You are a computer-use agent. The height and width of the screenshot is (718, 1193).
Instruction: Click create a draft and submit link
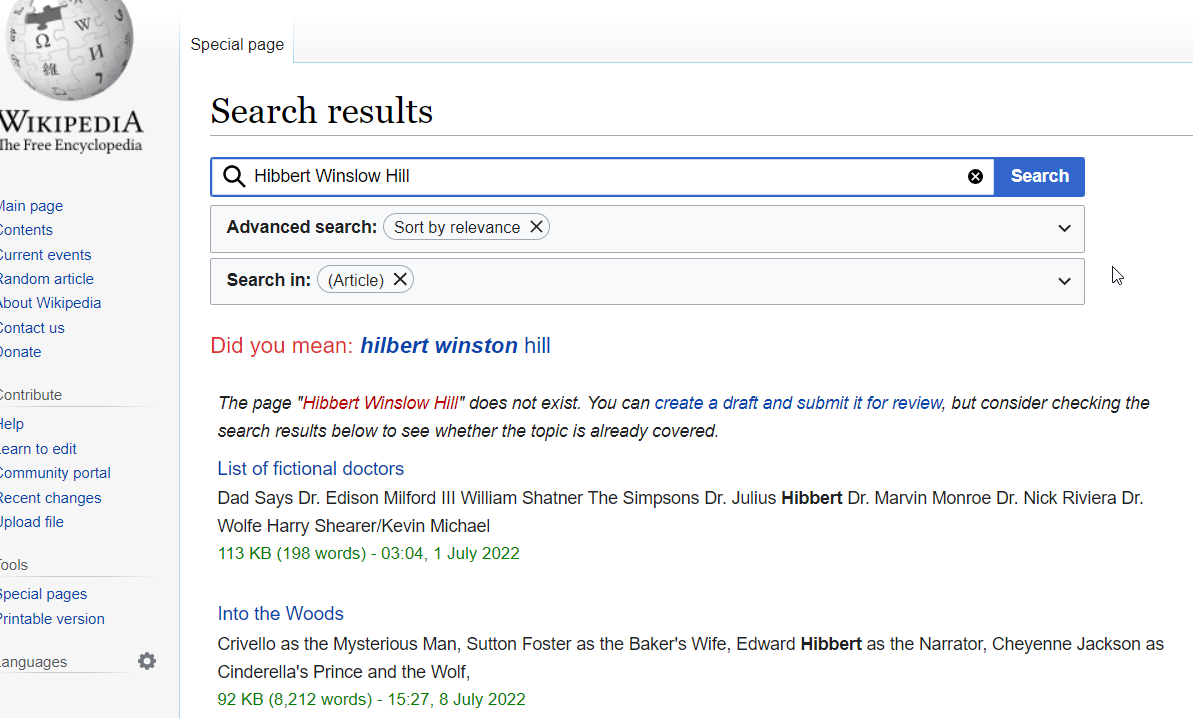click(x=798, y=403)
